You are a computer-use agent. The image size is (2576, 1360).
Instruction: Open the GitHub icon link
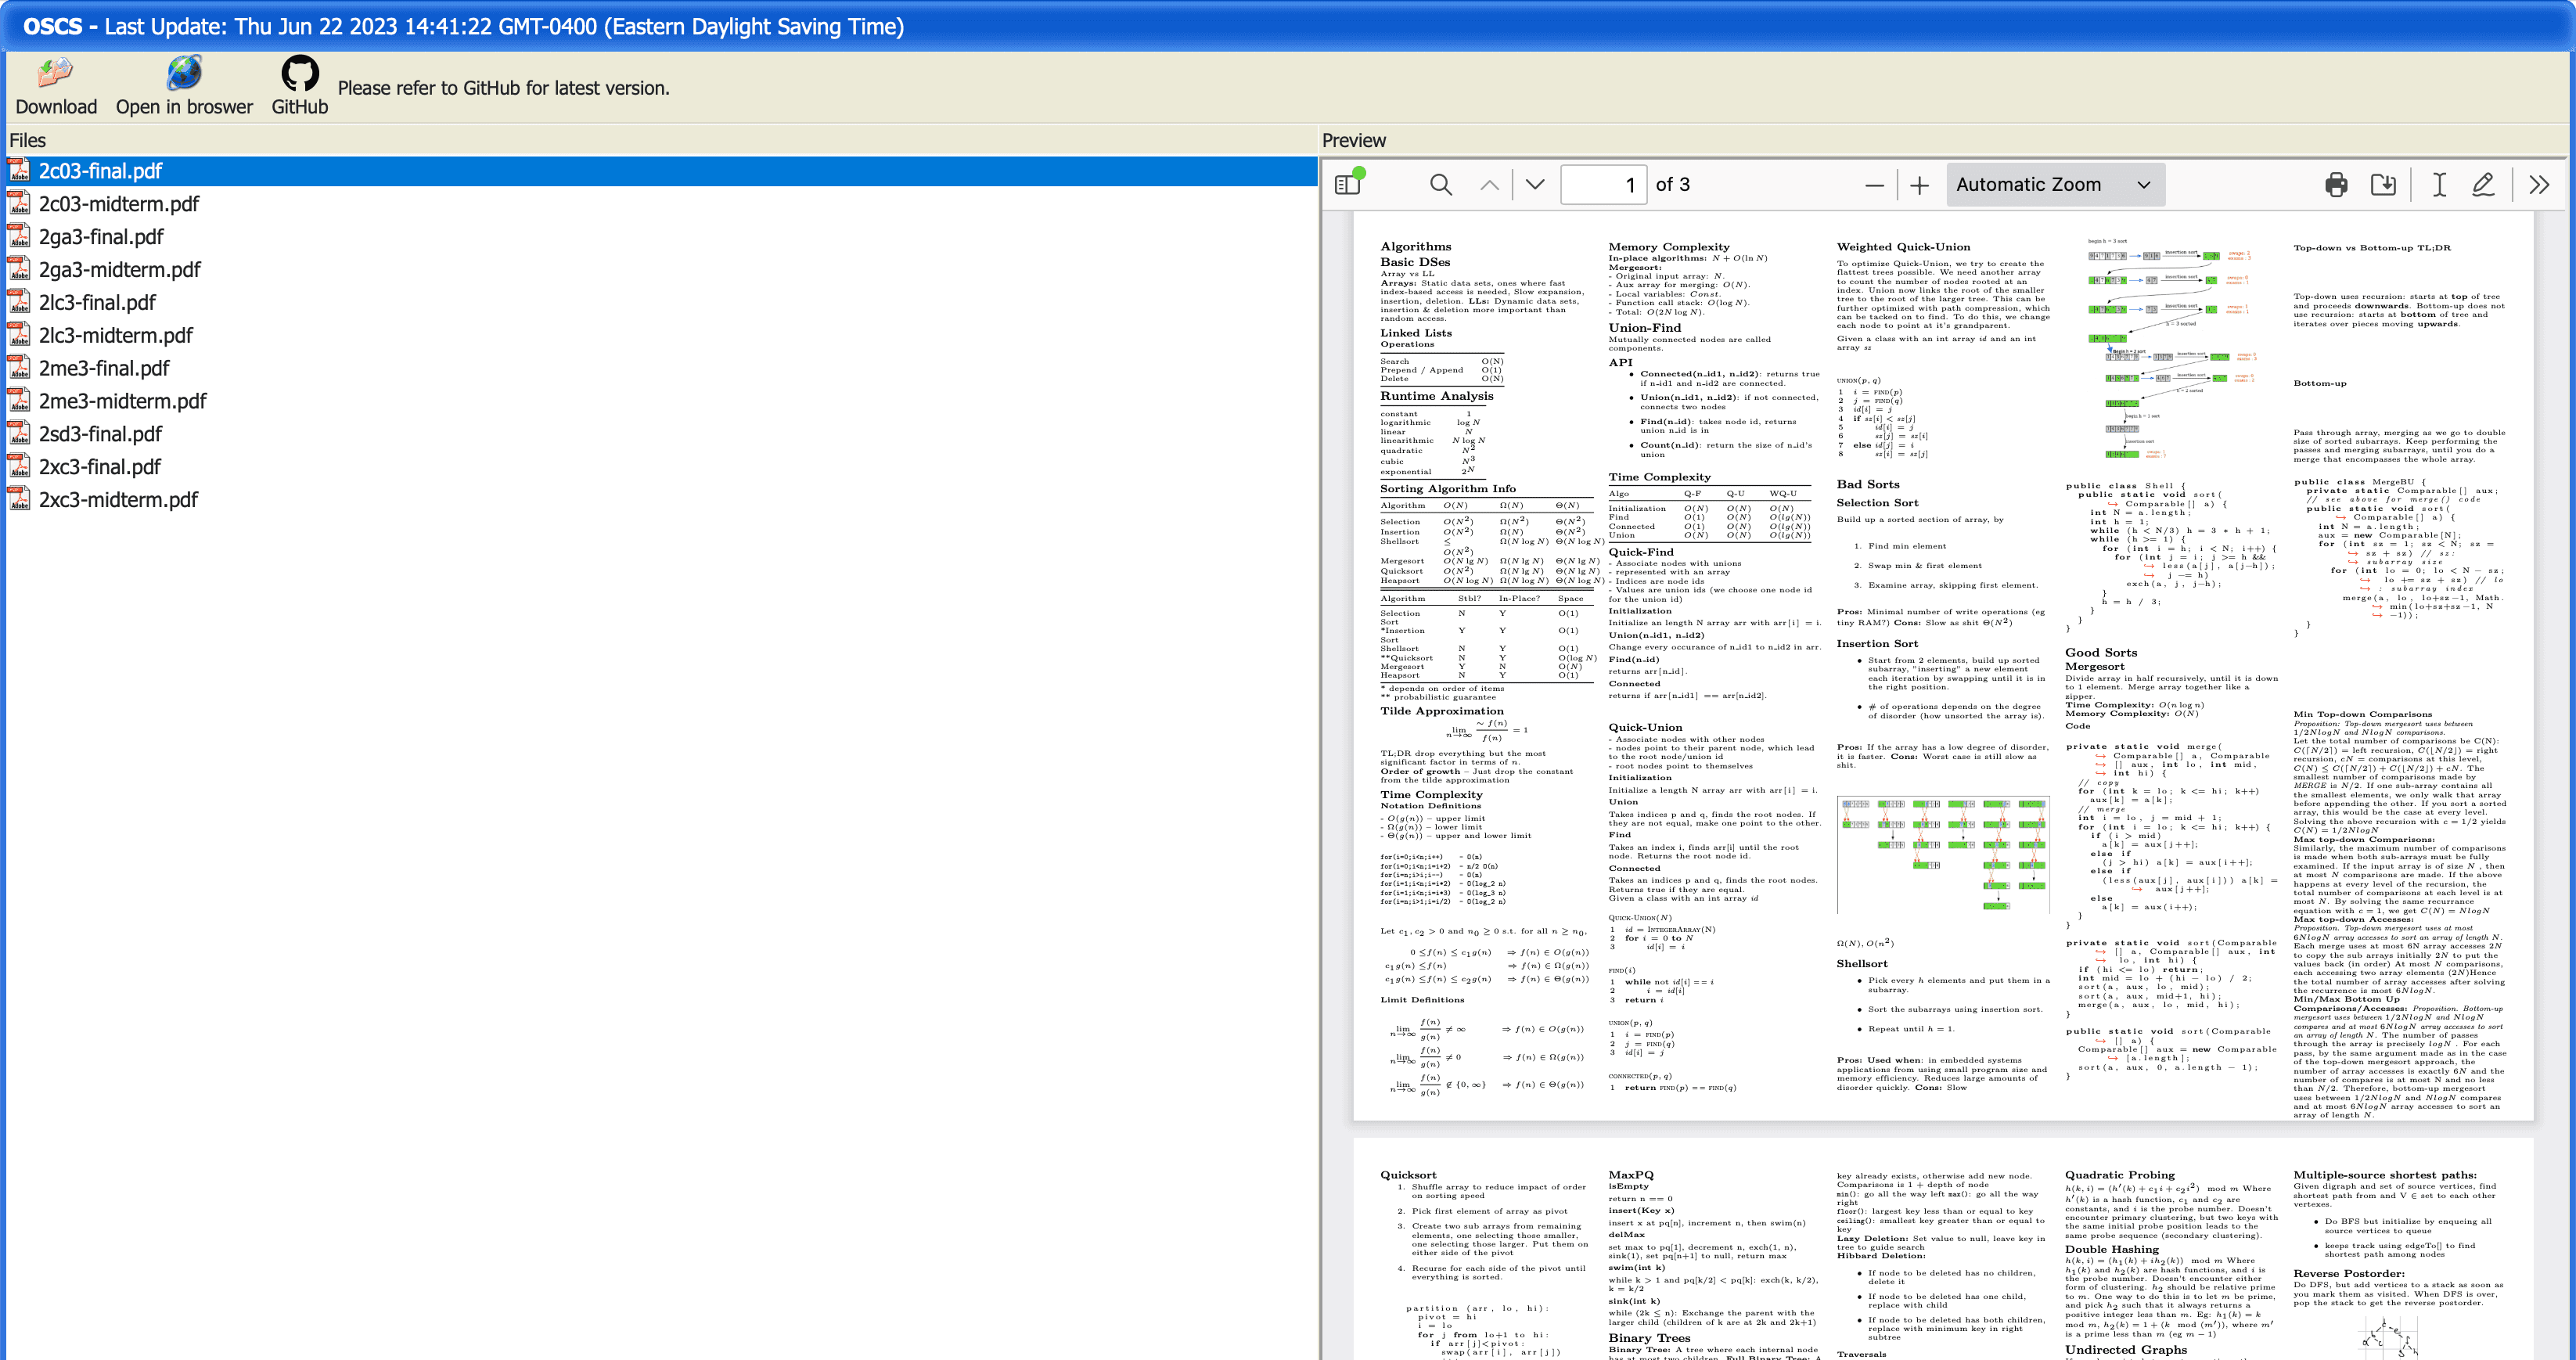pyautogui.click(x=300, y=73)
